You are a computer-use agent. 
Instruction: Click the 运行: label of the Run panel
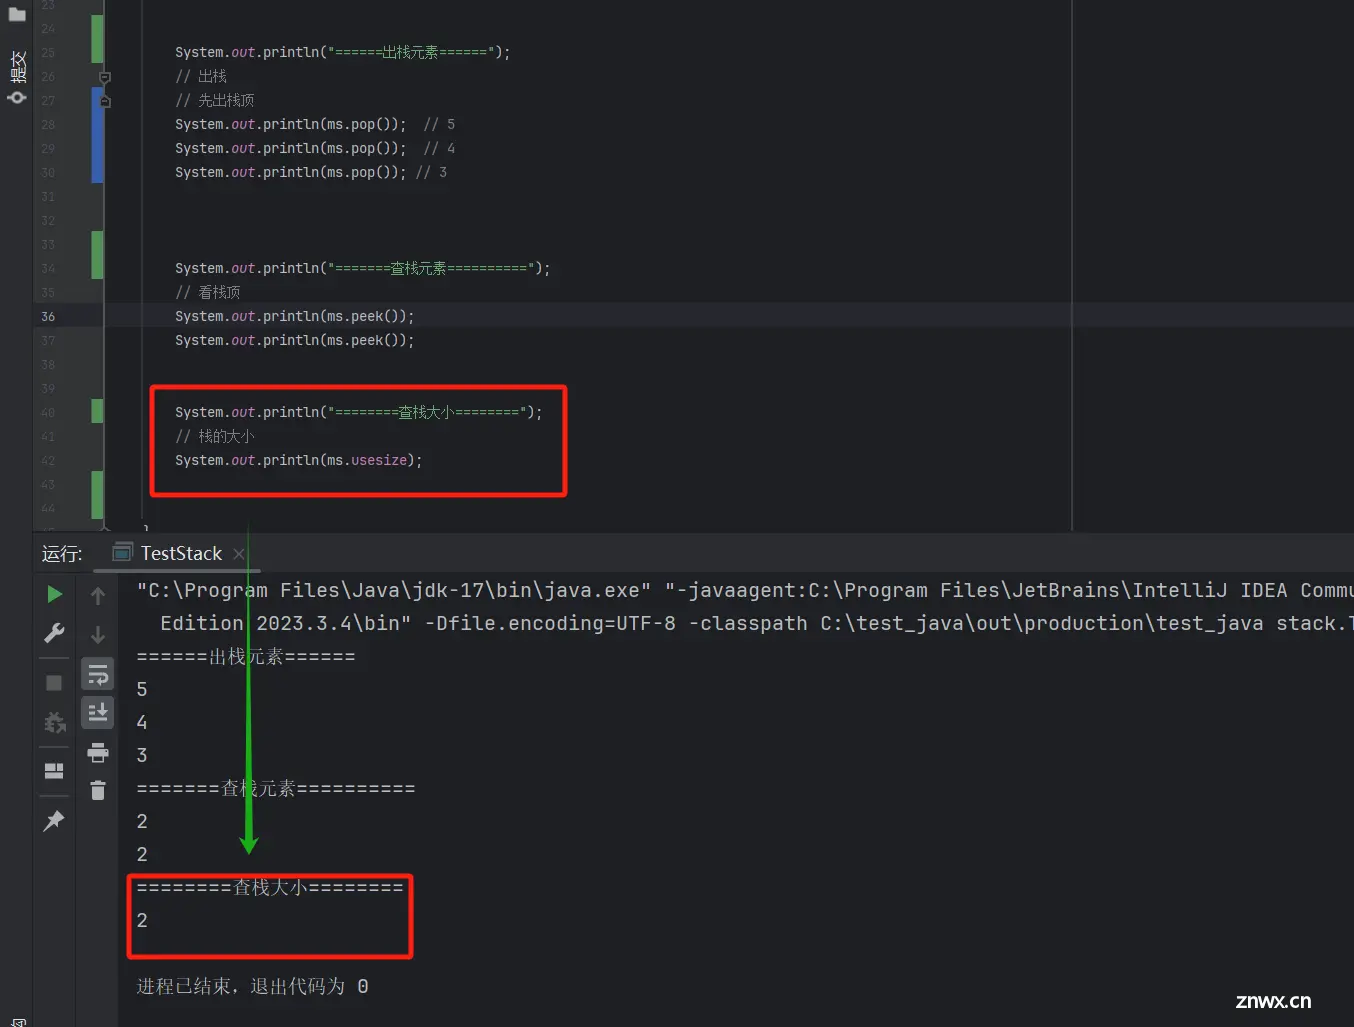(x=62, y=554)
